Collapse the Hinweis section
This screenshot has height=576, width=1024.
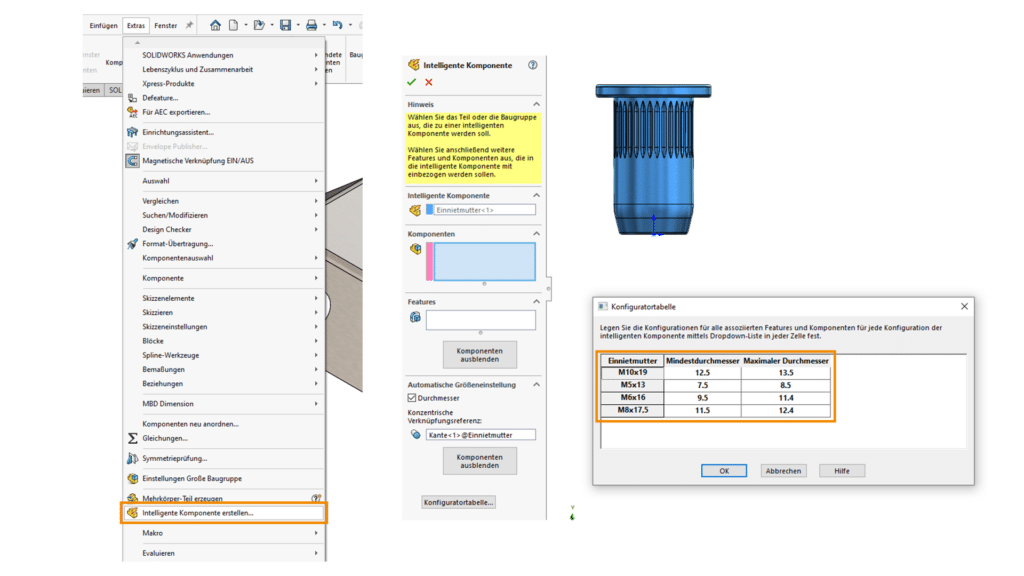point(537,105)
